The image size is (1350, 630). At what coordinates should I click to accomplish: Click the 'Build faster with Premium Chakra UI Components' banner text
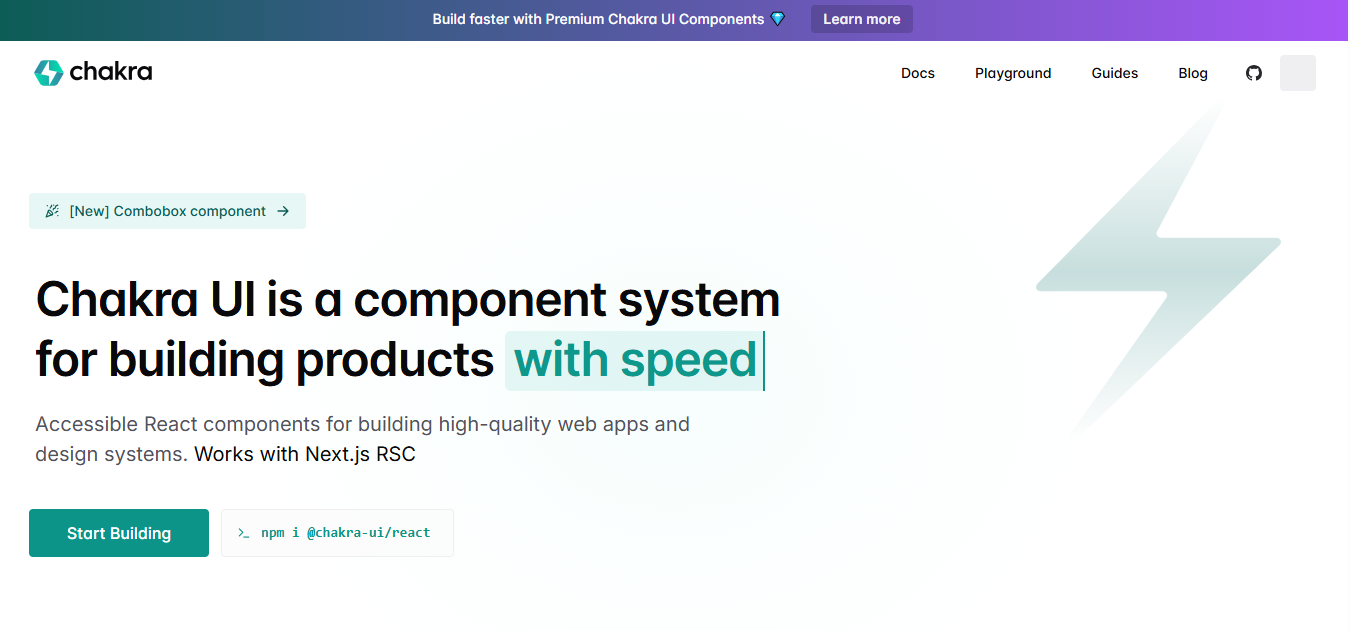tap(598, 19)
